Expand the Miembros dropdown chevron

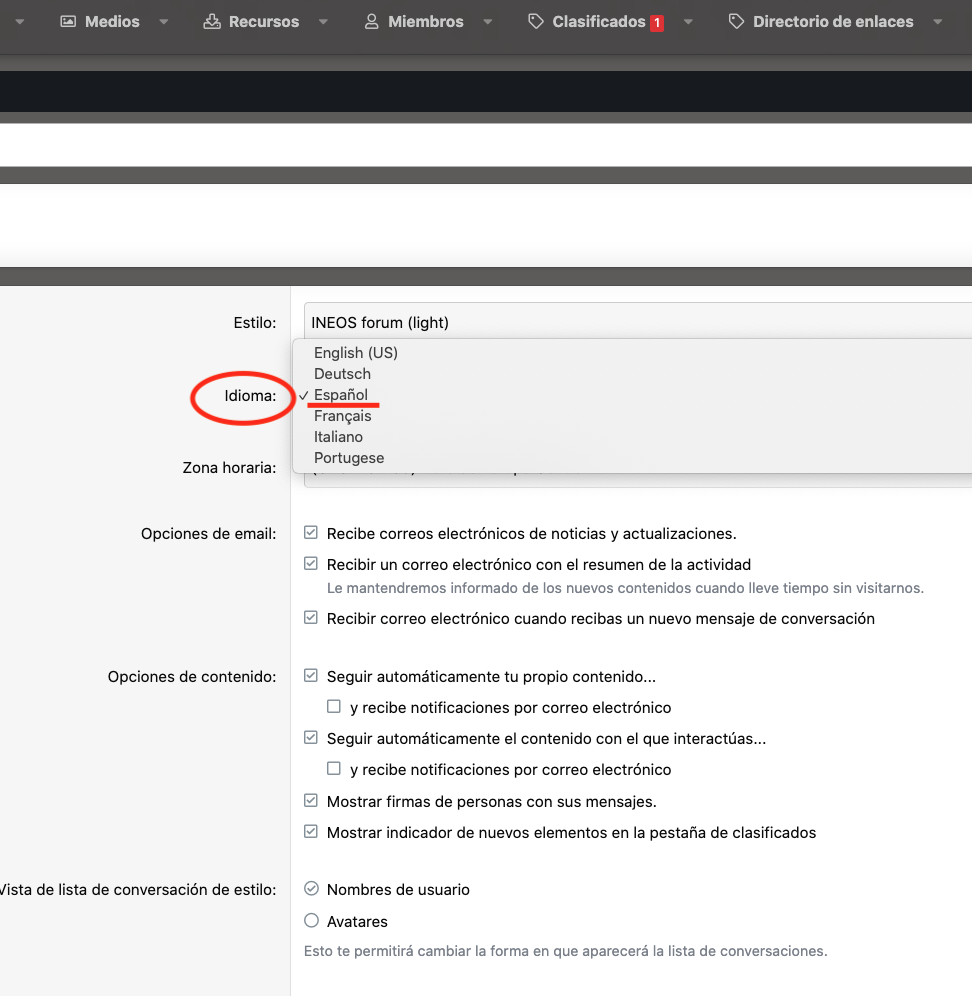487,21
